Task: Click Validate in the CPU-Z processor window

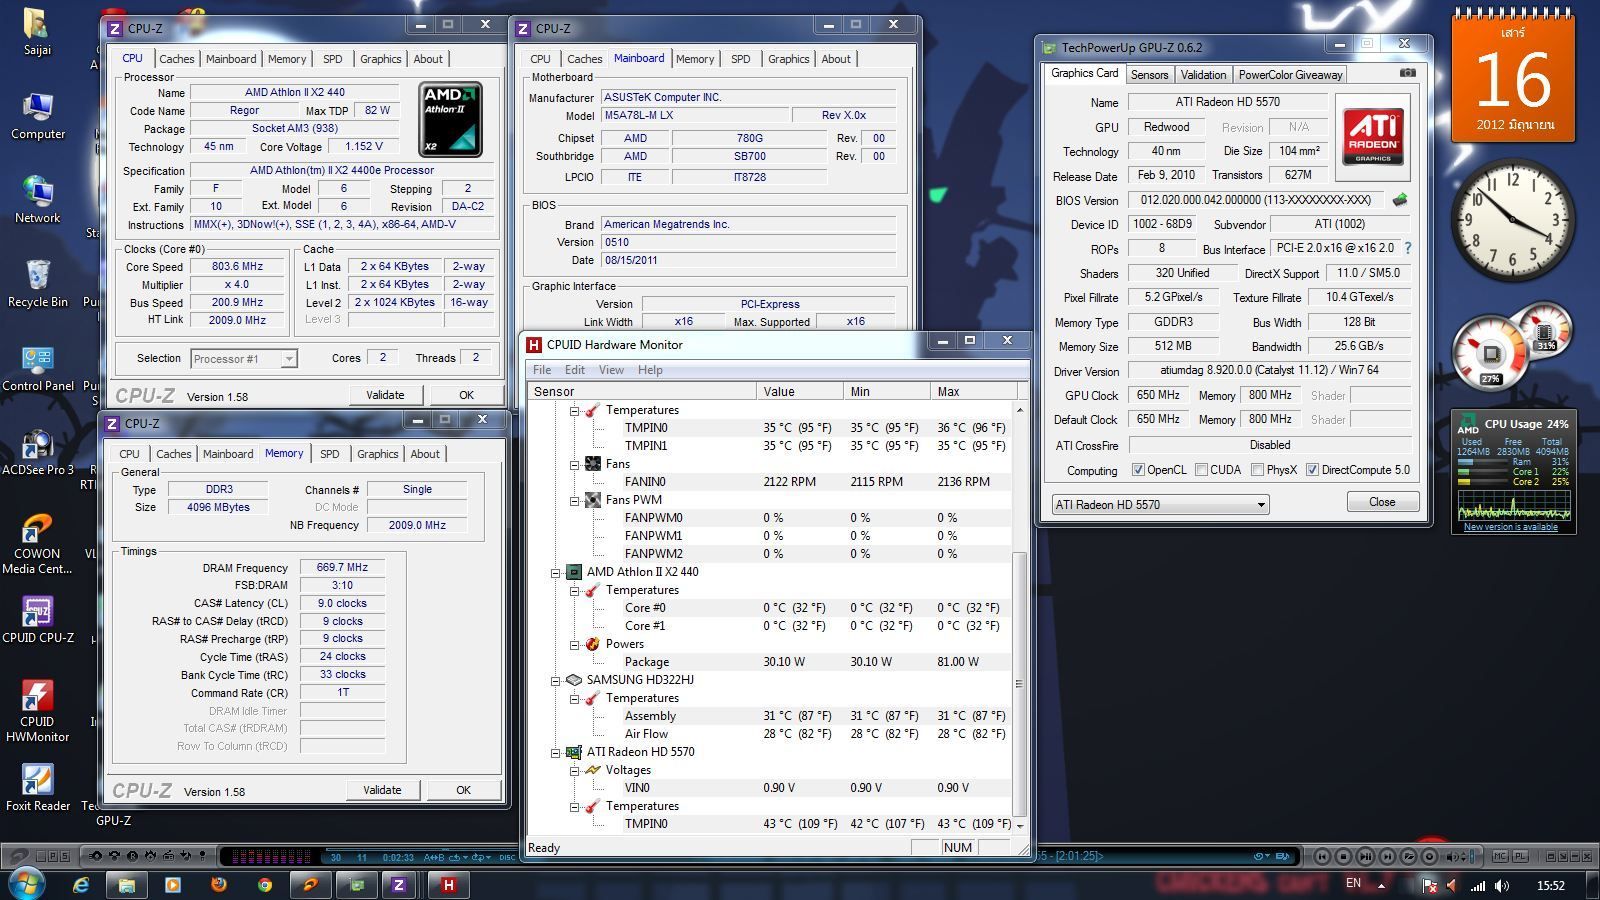Action: (385, 395)
